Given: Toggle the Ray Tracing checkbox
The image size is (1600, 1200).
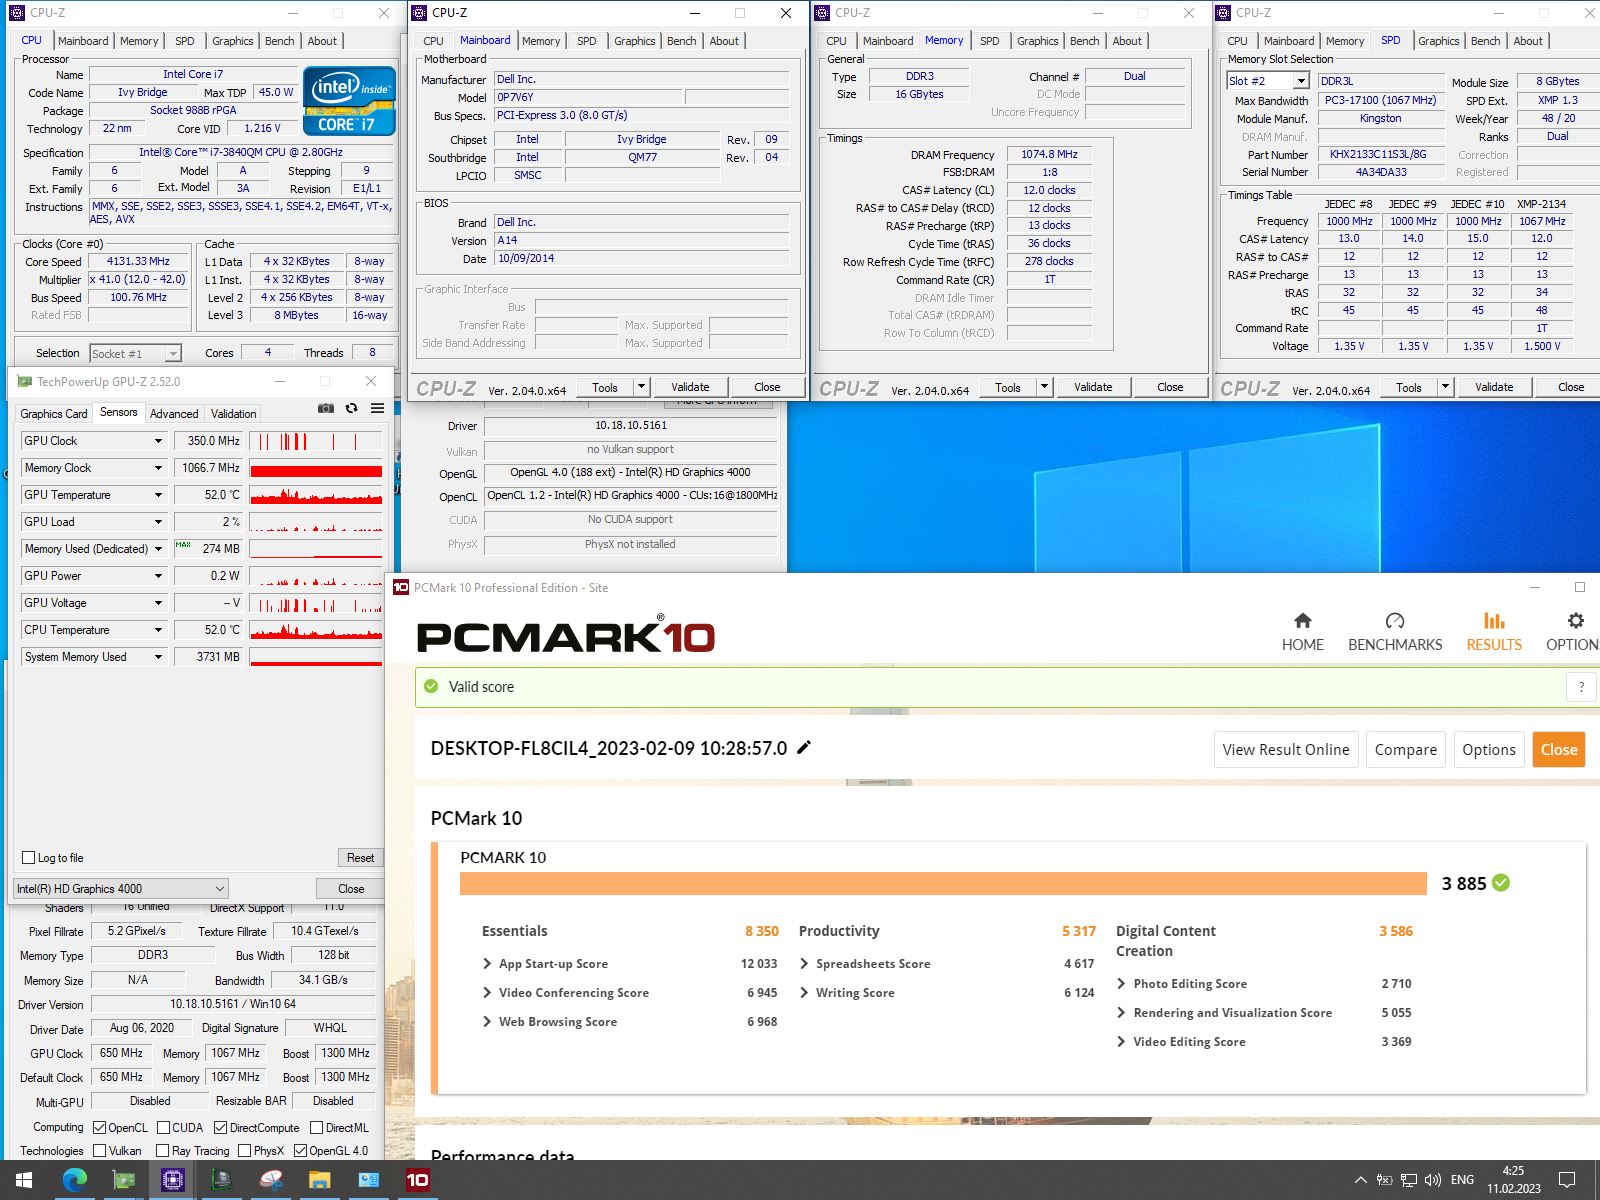Looking at the screenshot, I should 162,1151.
